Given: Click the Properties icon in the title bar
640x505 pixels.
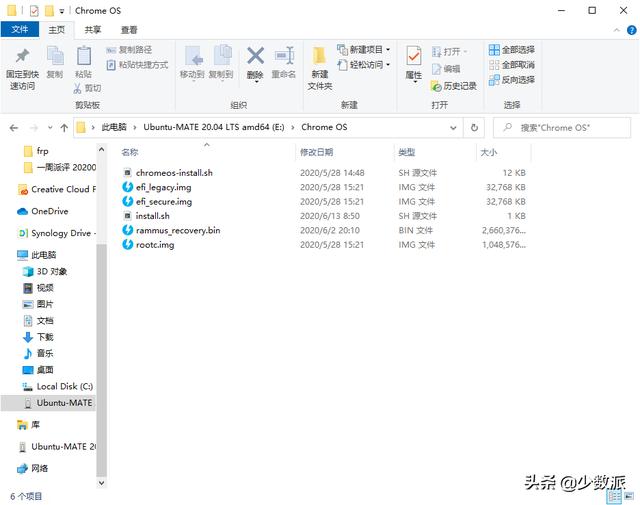Looking at the screenshot, I should [x=34, y=11].
